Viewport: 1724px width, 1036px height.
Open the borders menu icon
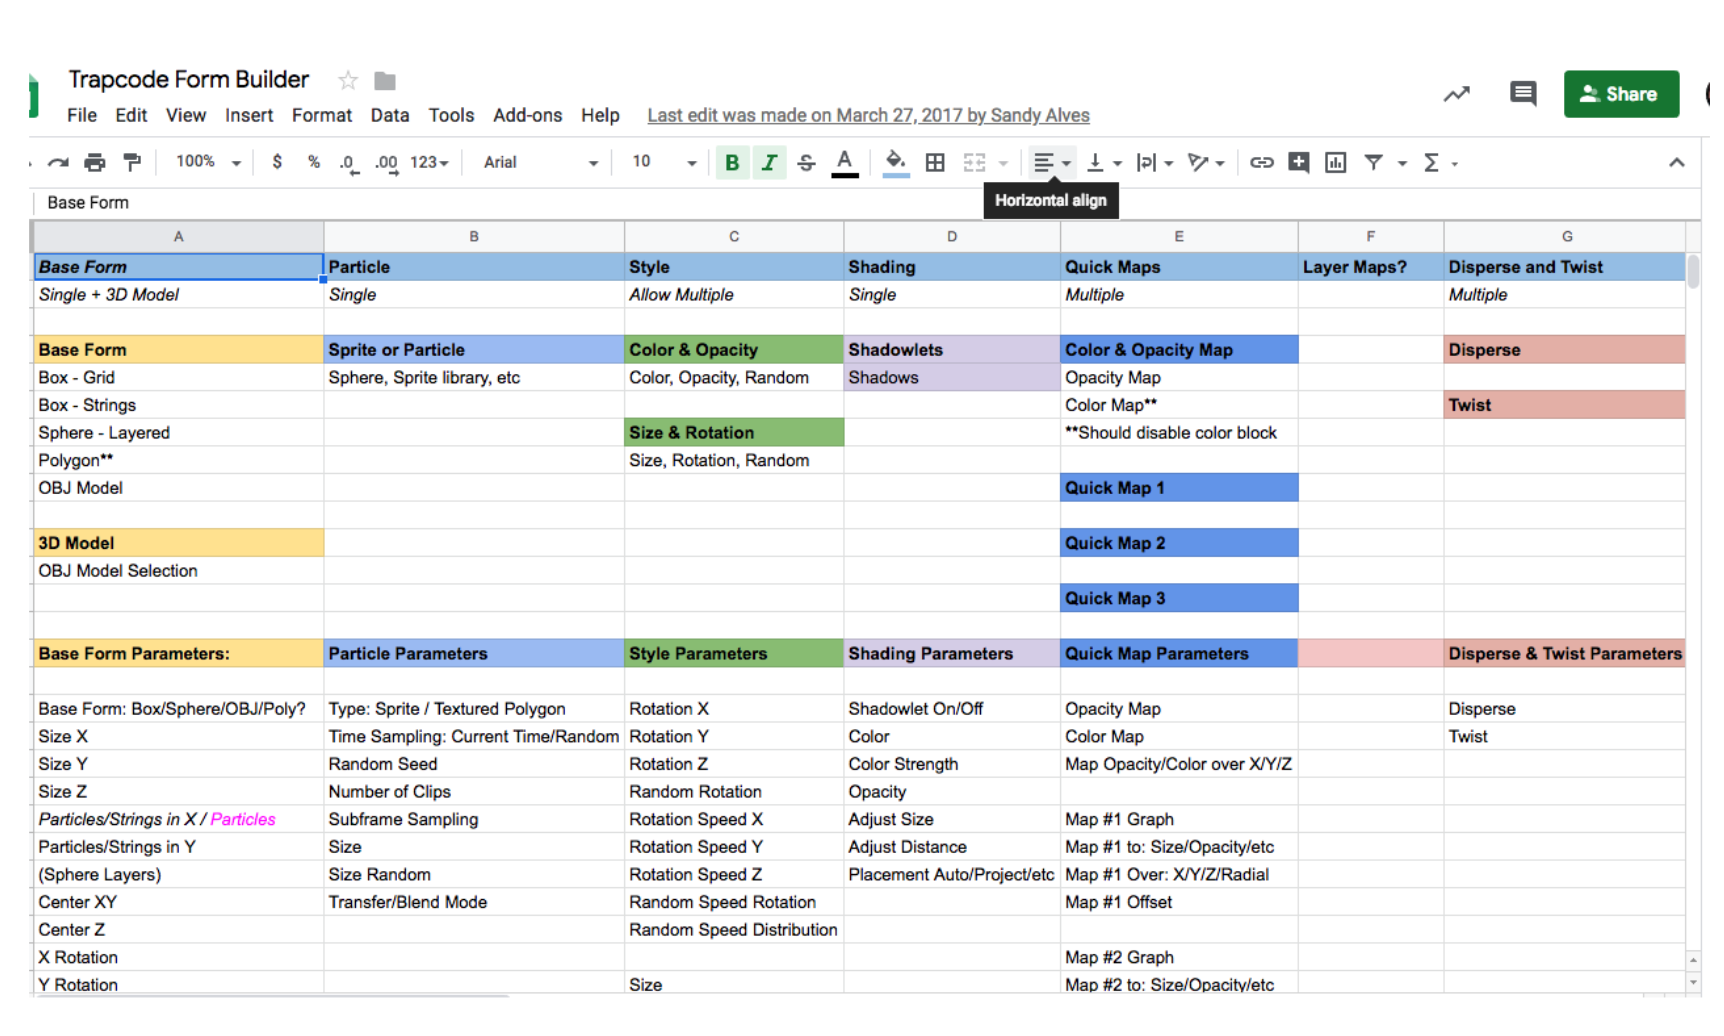[935, 163]
